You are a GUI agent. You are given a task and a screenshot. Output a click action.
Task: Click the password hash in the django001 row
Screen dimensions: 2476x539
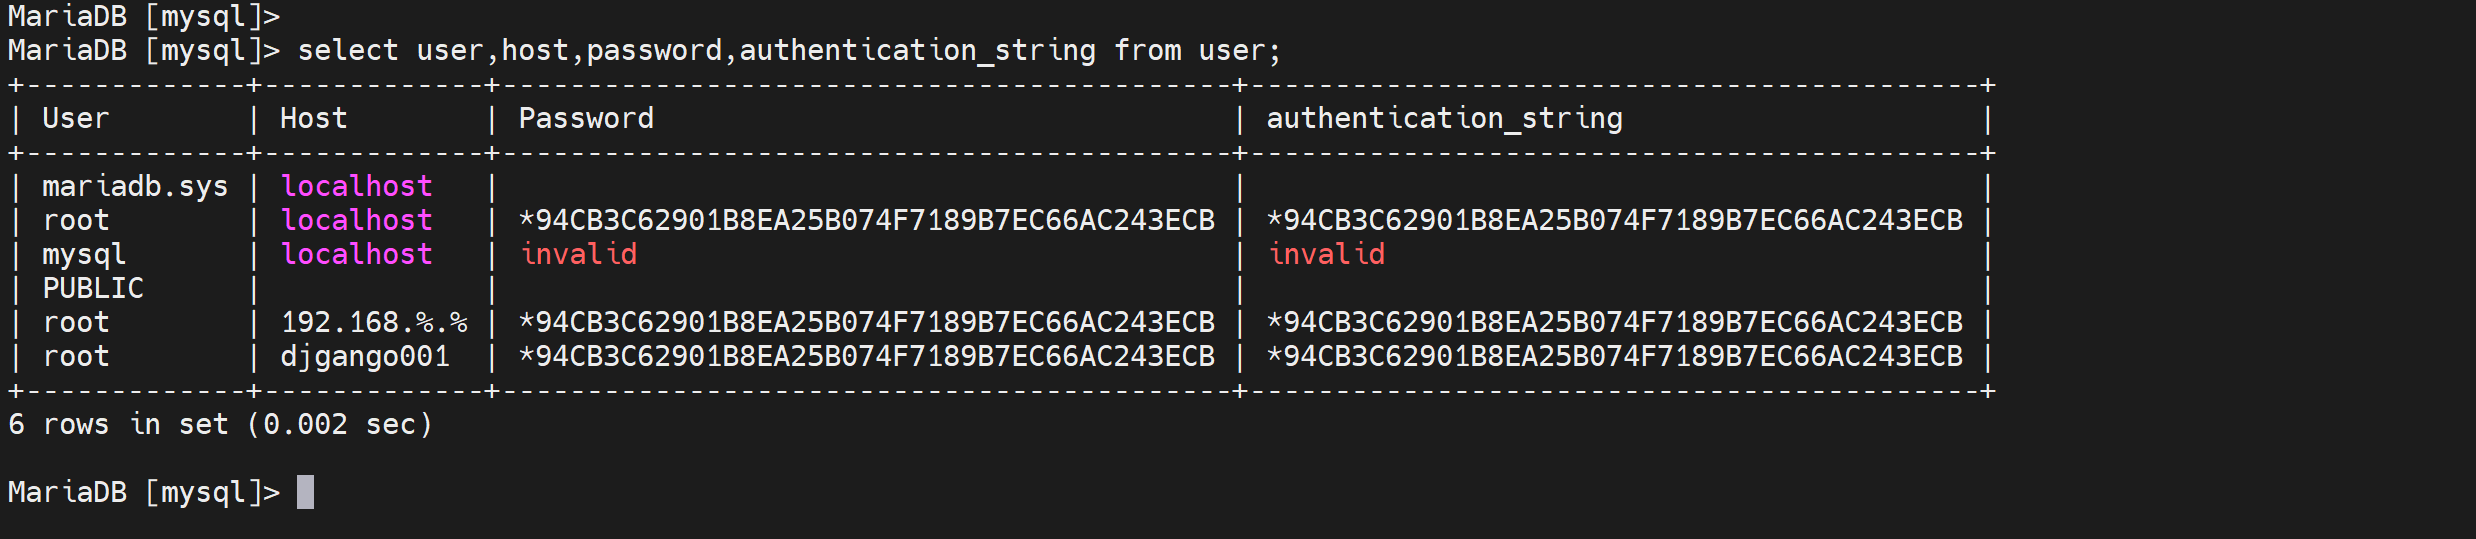click(x=866, y=356)
